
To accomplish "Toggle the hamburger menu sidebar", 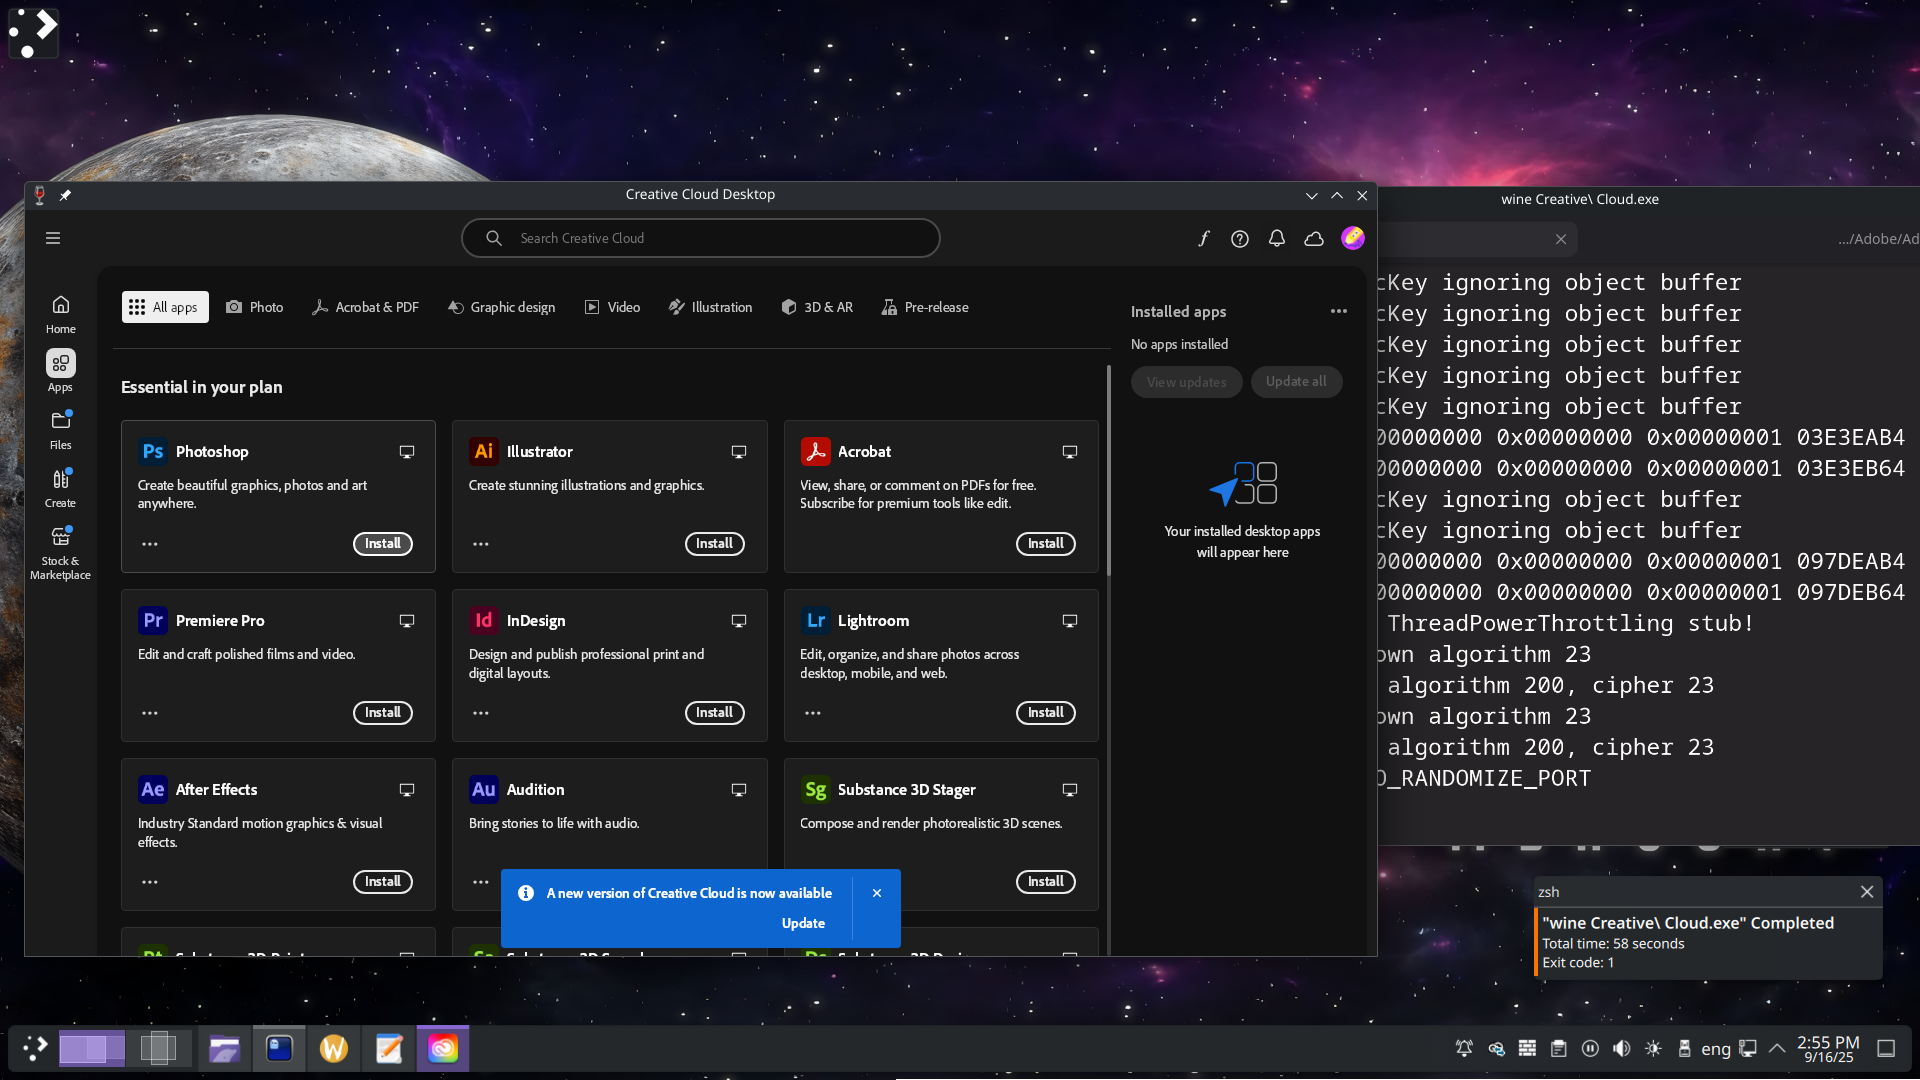I will 53,238.
